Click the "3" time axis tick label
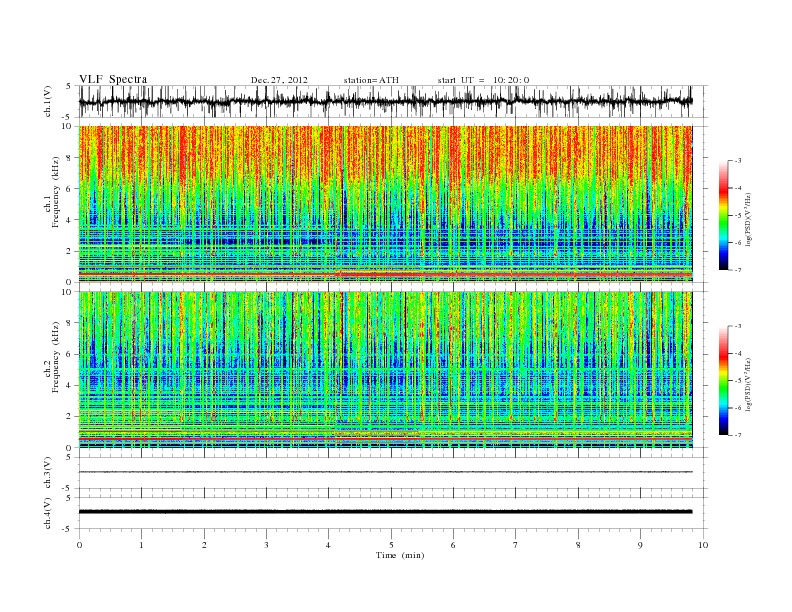This screenshot has height=612, width=792. point(266,545)
